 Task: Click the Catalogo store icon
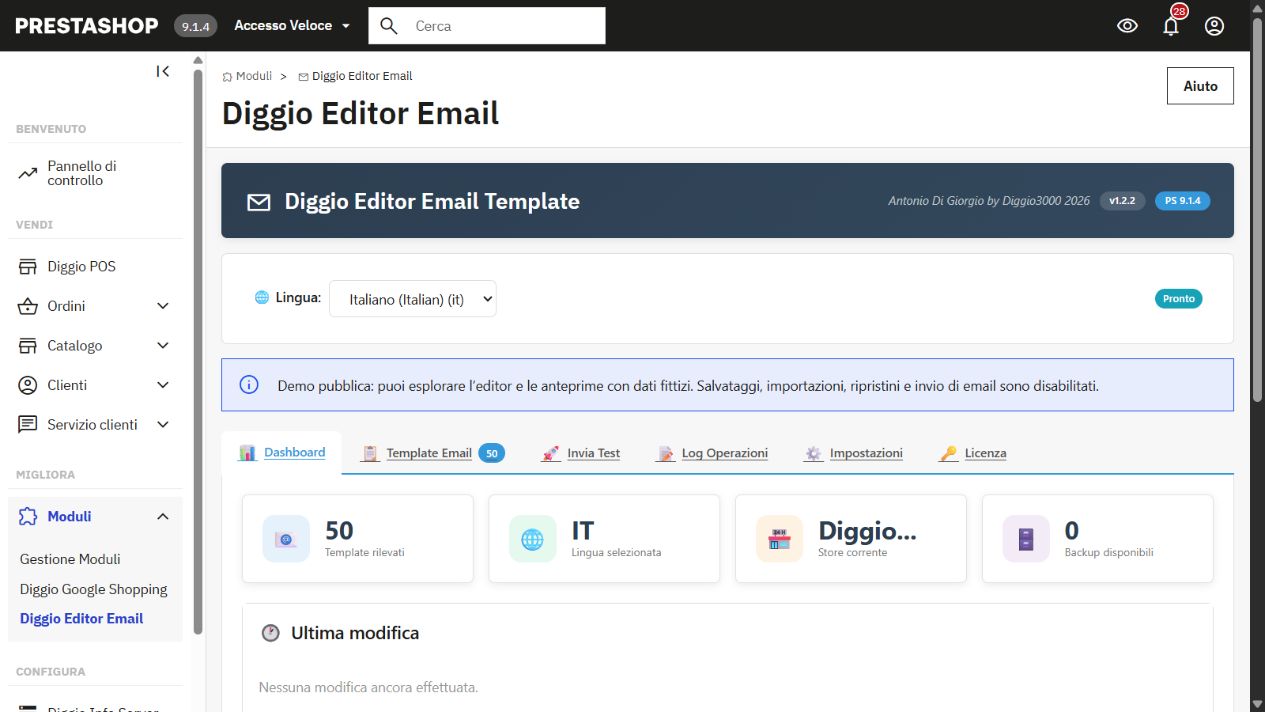(28, 346)
